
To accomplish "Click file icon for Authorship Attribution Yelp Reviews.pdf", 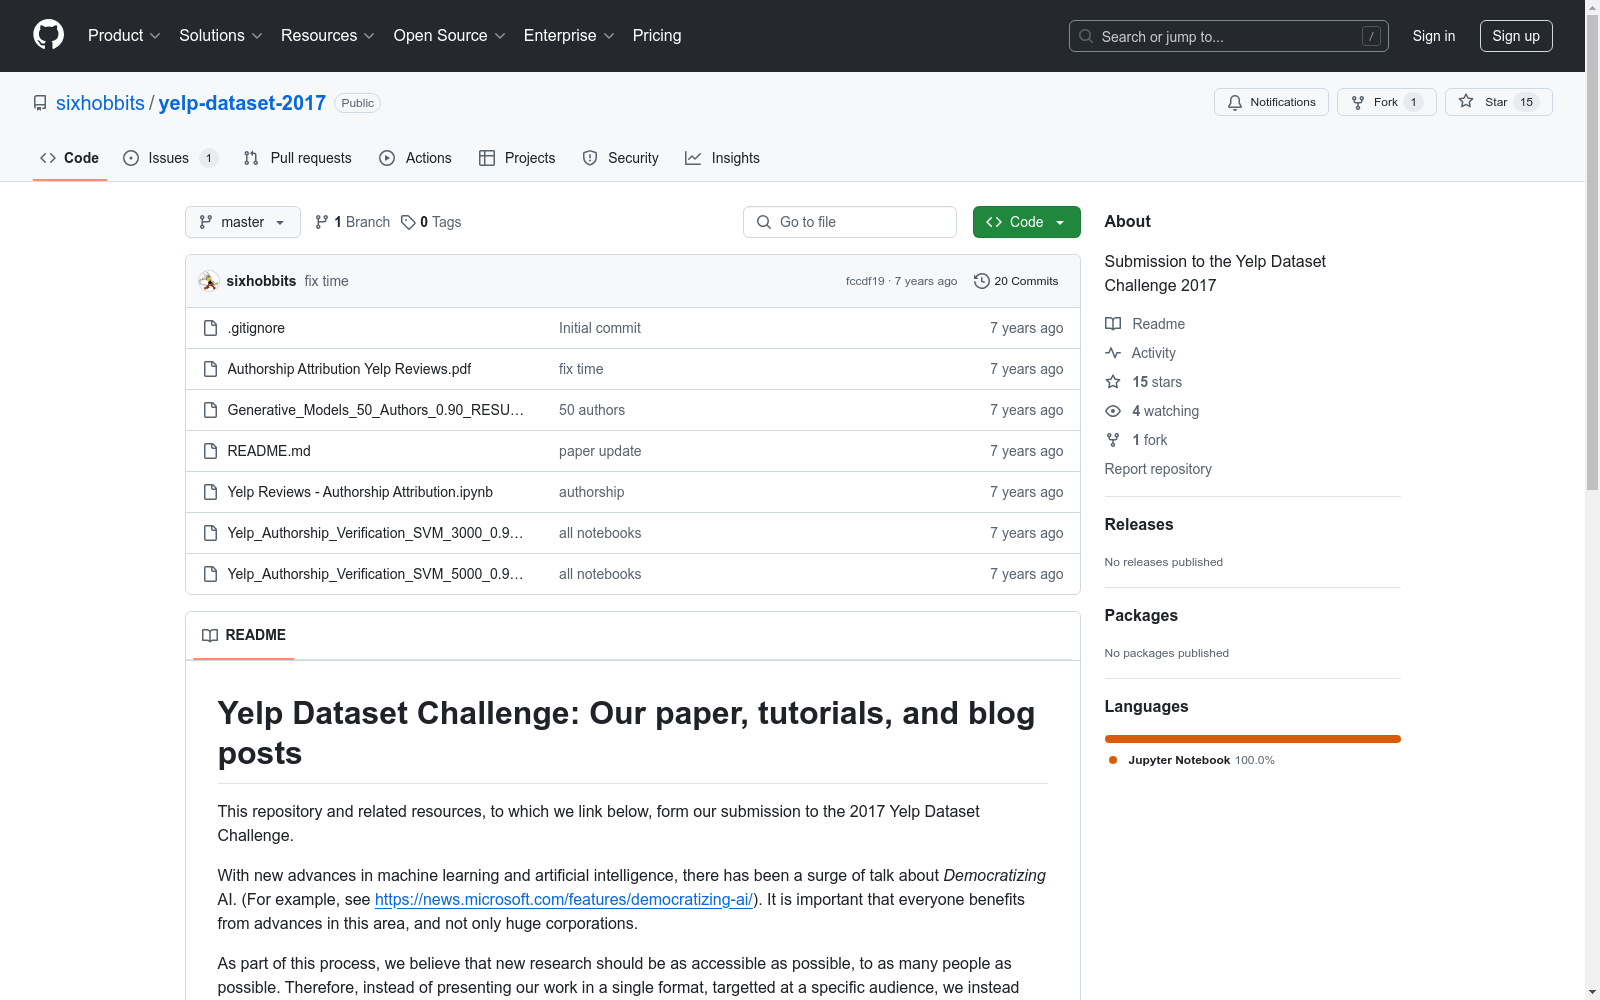I will 210,369.
